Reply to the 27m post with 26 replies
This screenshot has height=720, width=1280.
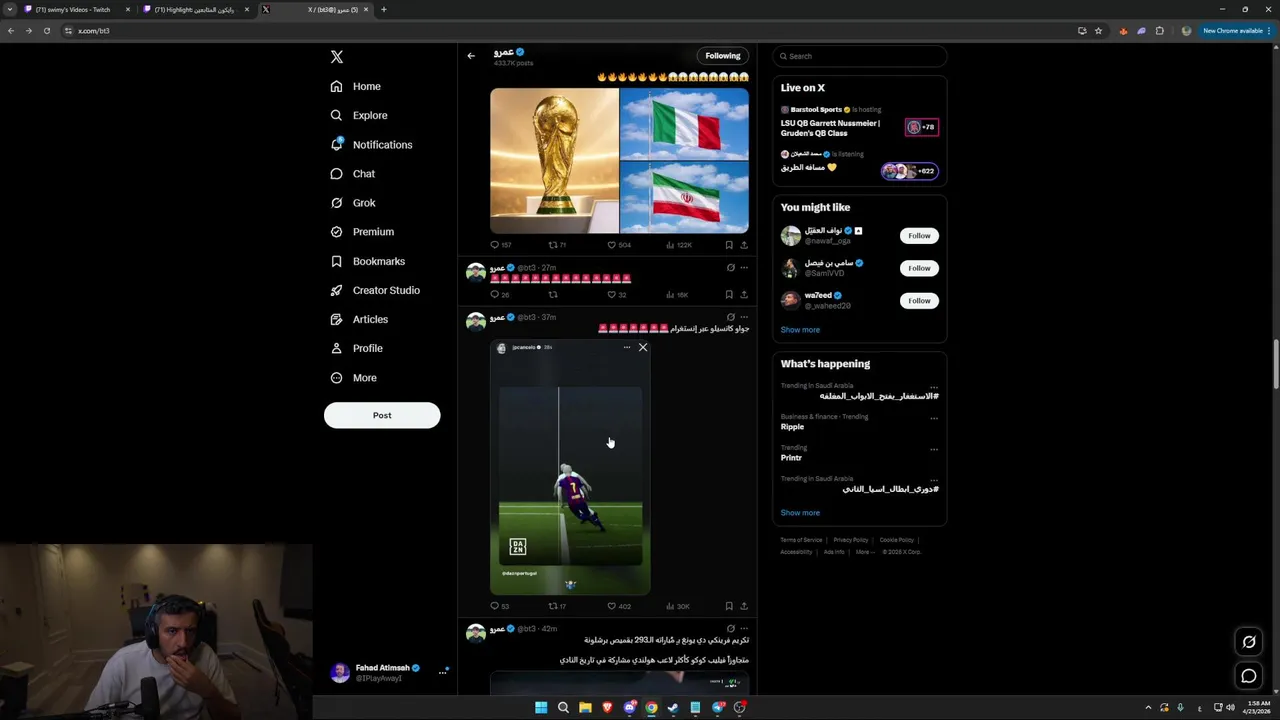point(499,295)
